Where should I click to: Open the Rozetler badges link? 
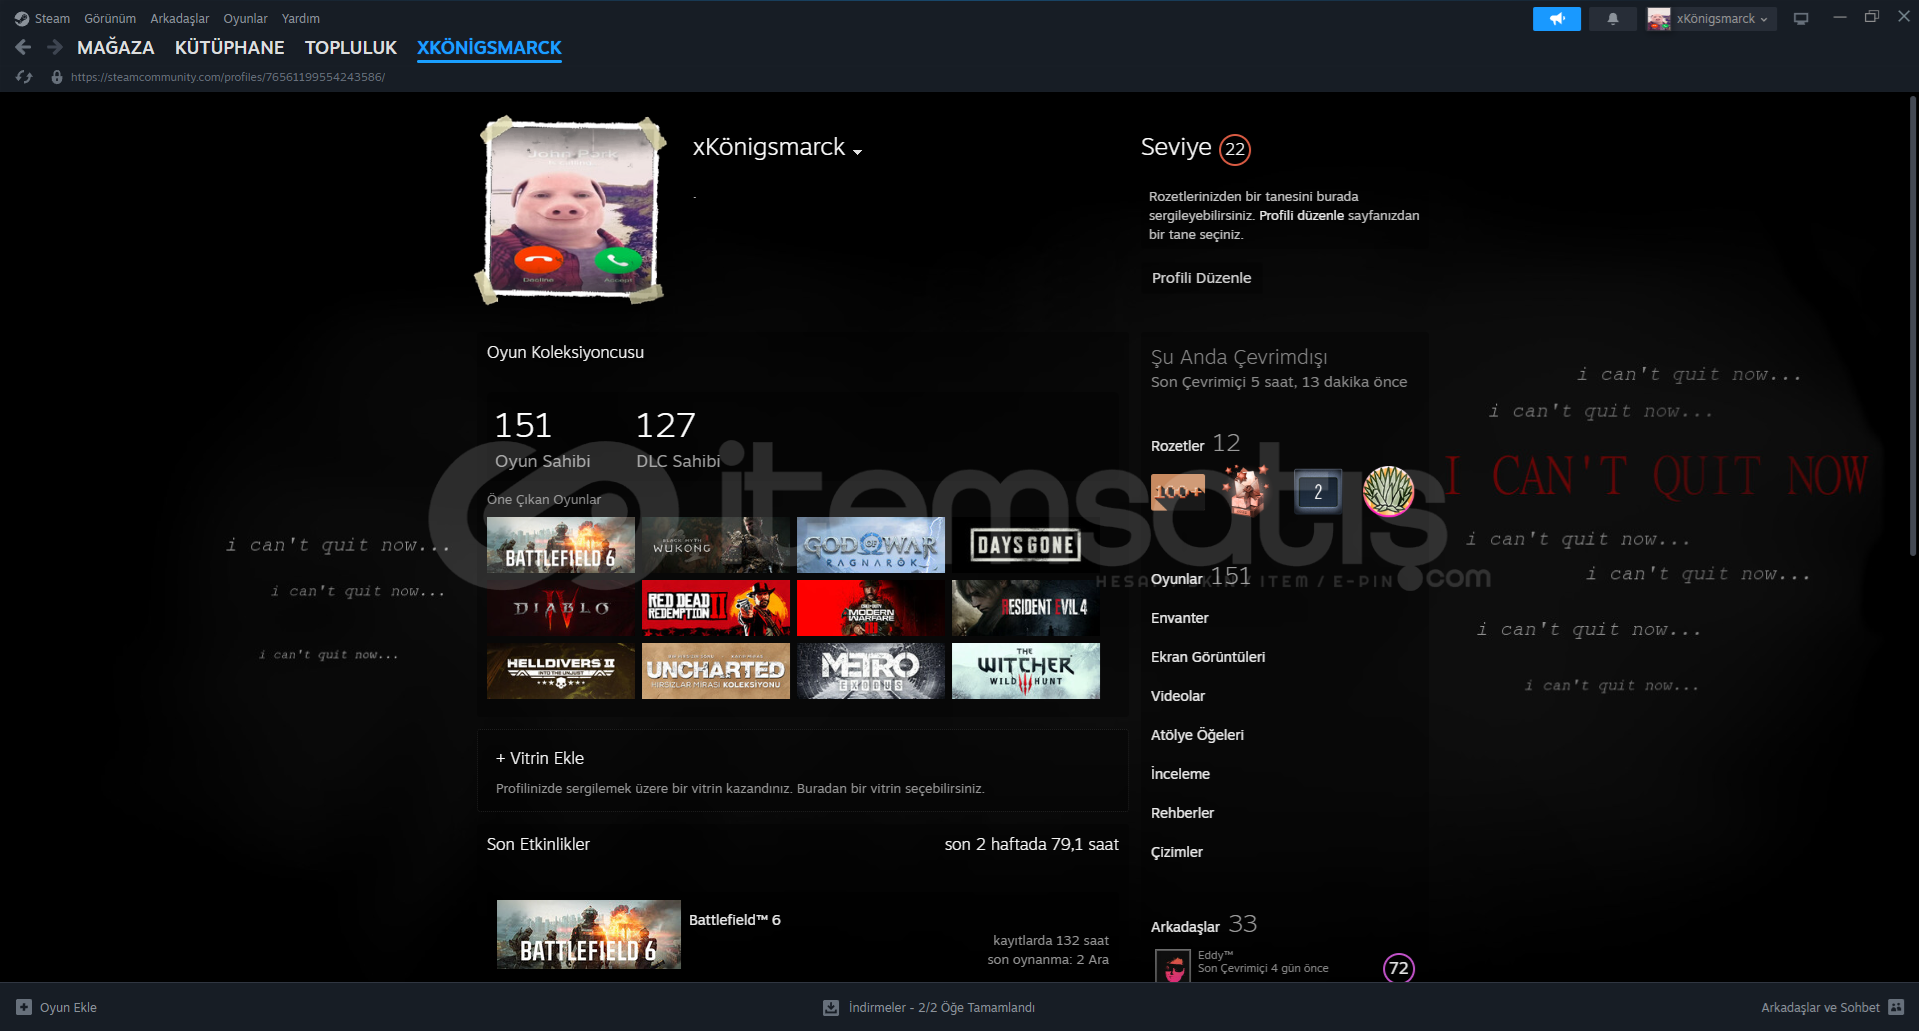1178,446
